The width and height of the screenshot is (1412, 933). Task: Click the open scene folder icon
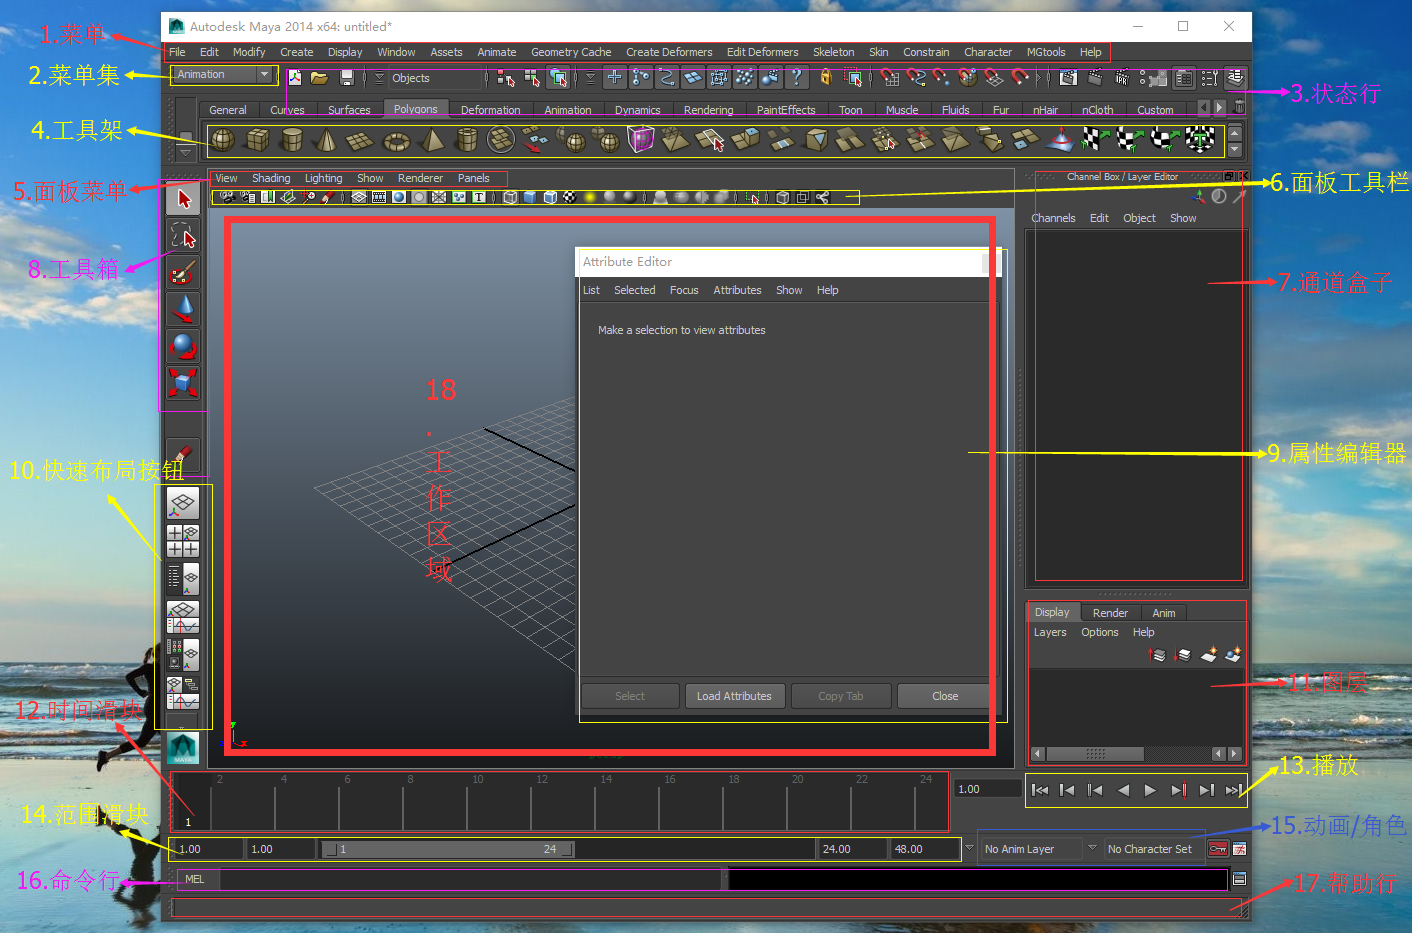tap(319, 77)
